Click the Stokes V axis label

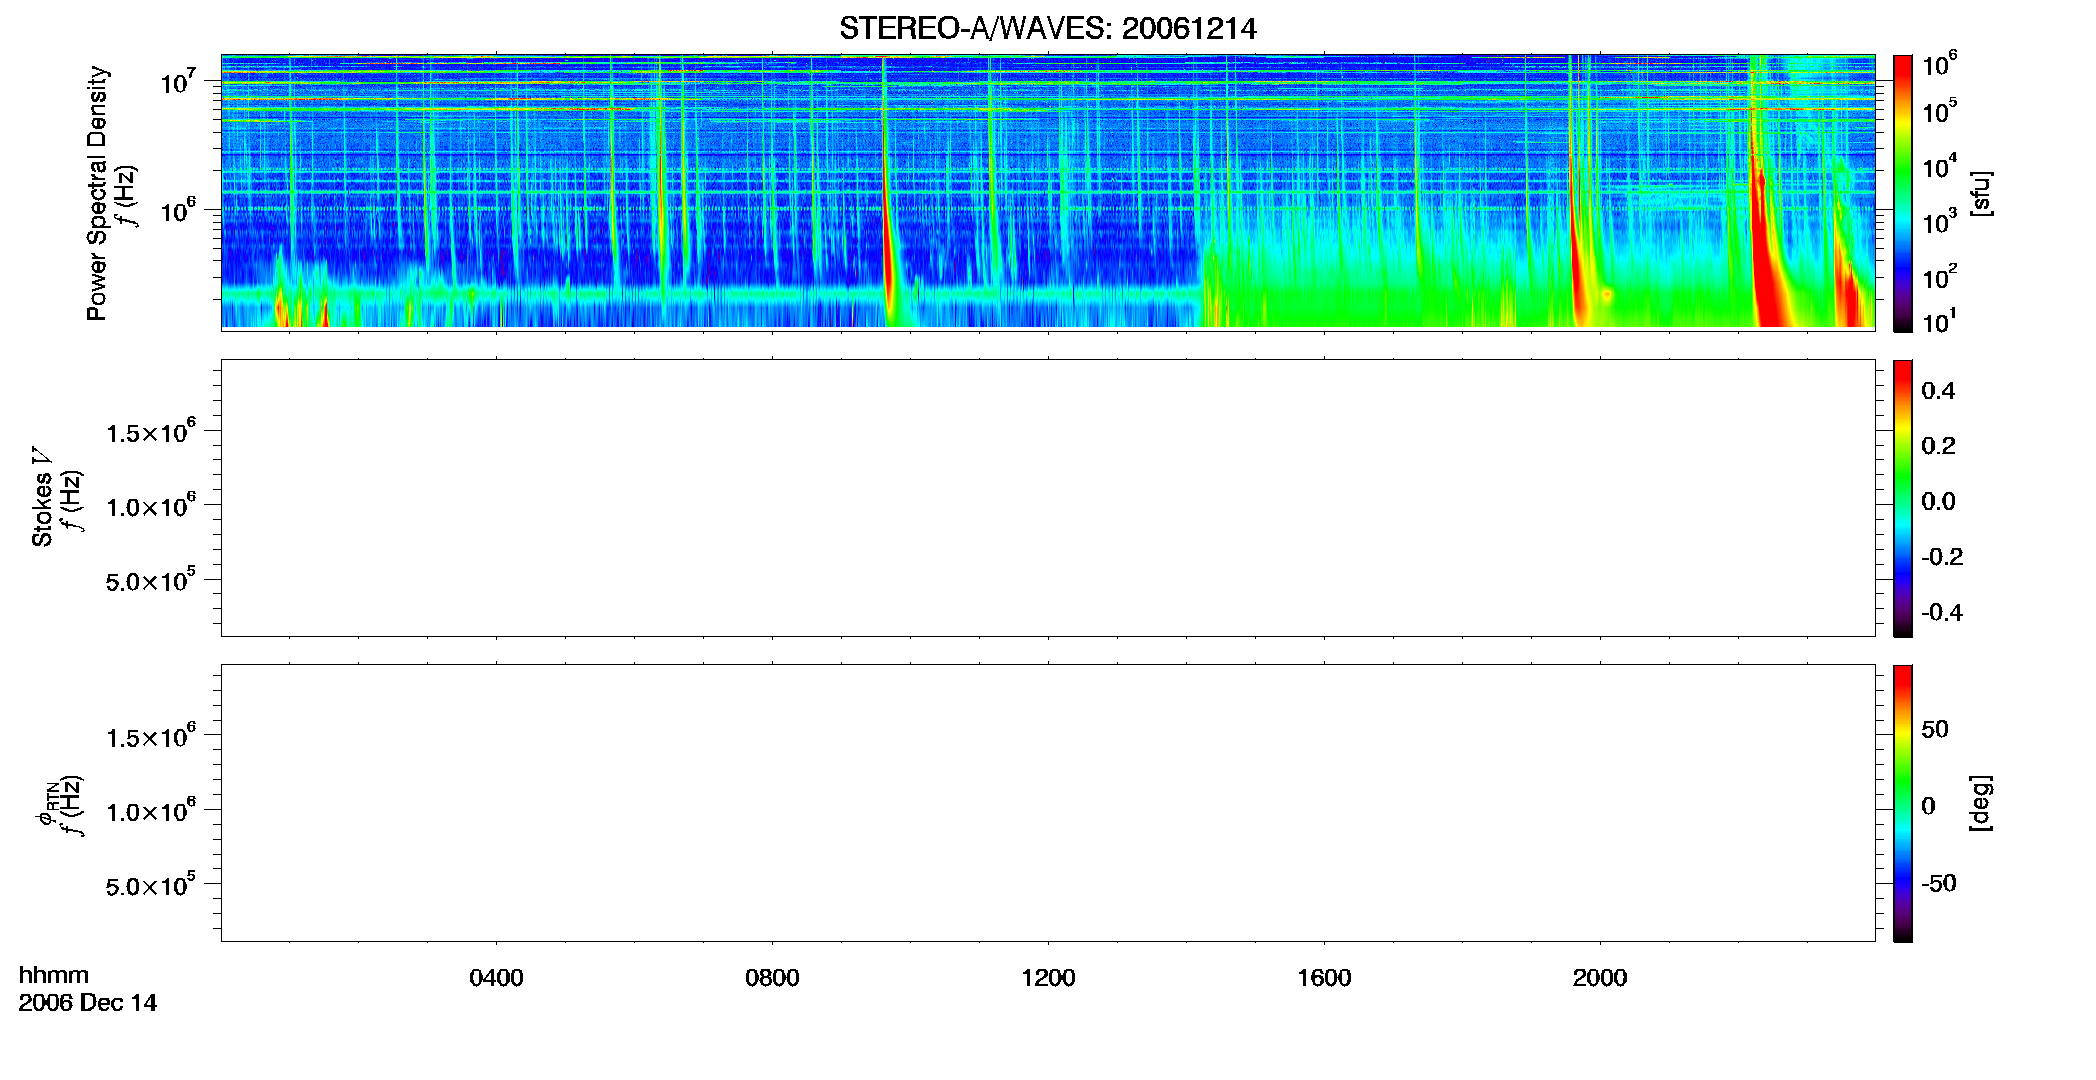(42, 497)
